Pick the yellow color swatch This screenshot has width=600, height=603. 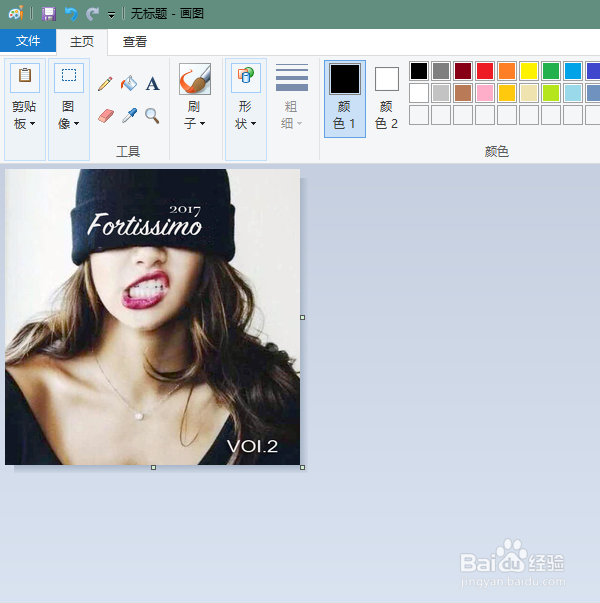tap(529, 71)
